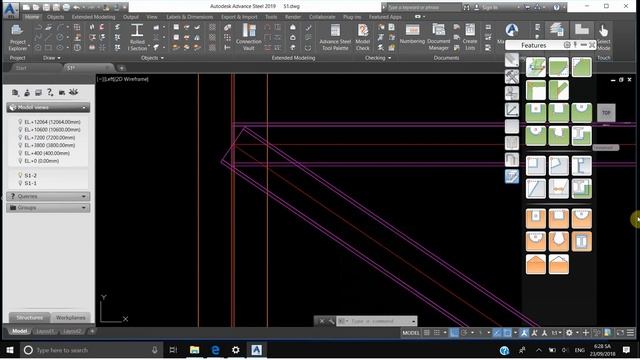Open the Export & Import ribbon tab
Screen dimensions: 640x360
tap(239, 17)
